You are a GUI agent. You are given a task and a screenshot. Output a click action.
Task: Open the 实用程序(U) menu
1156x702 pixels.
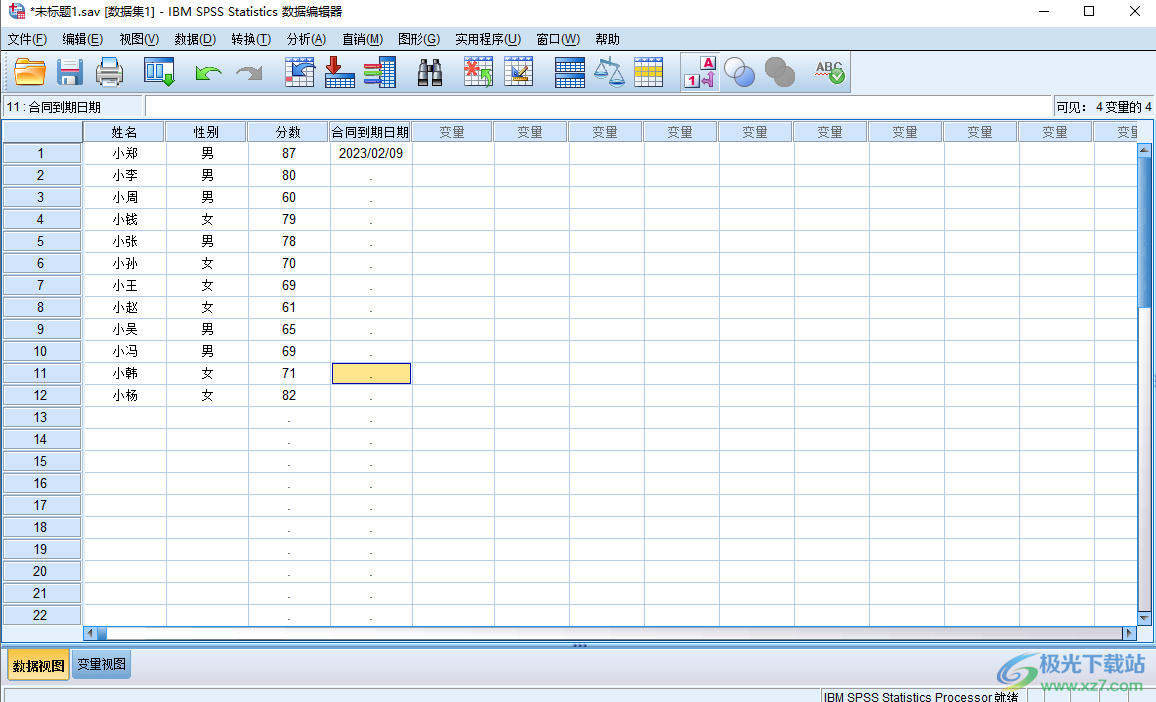[487, 39]
